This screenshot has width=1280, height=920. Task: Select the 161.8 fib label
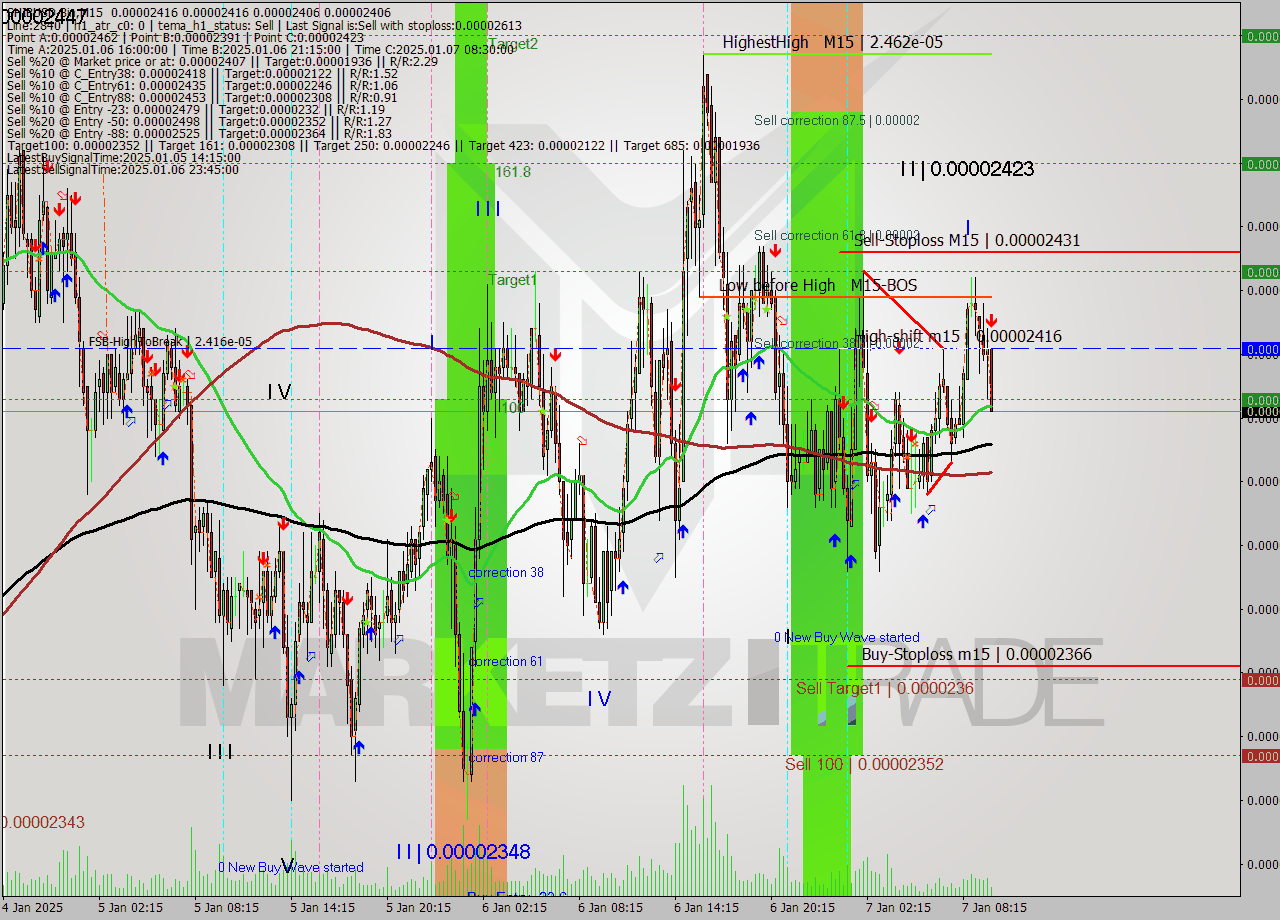[x=513, y=172]
